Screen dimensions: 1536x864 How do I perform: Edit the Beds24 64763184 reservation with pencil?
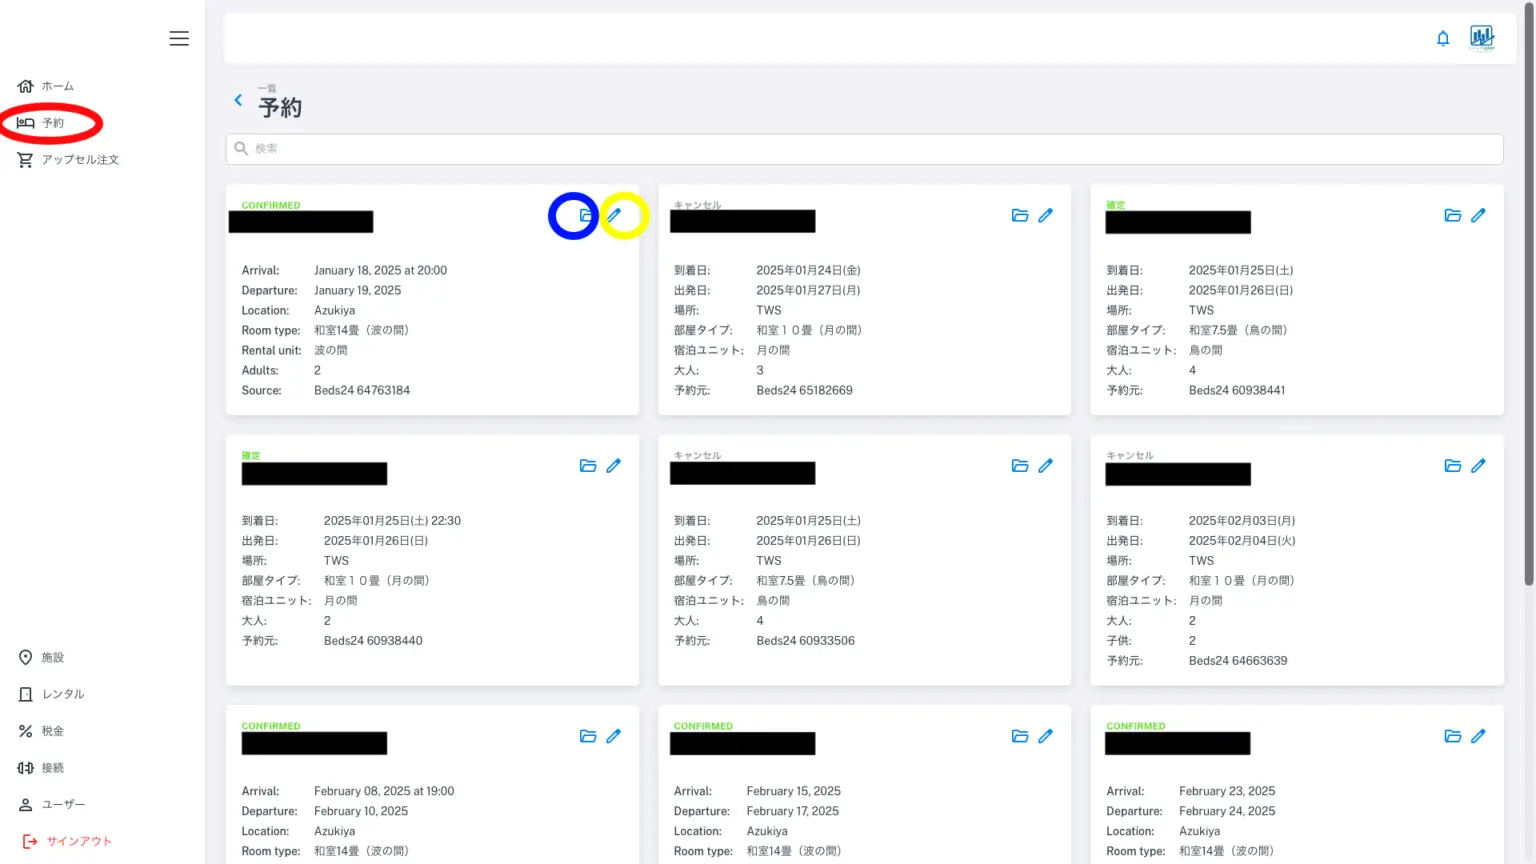coord(614,215)
